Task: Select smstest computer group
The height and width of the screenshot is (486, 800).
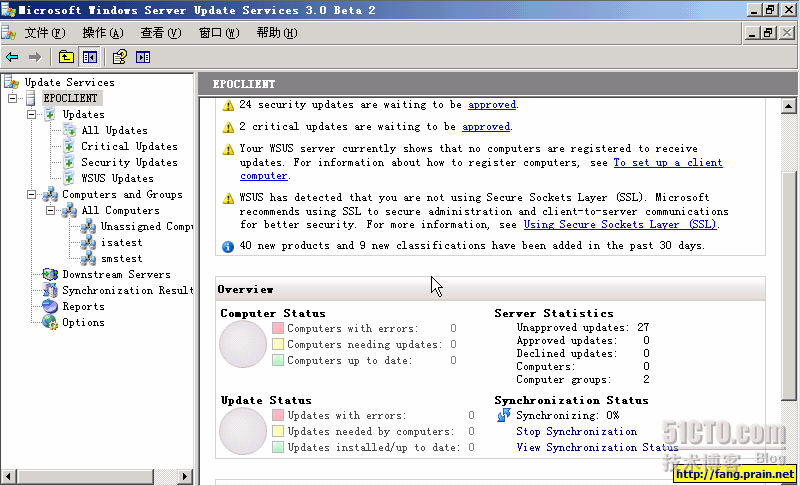Action: [121, 259]
